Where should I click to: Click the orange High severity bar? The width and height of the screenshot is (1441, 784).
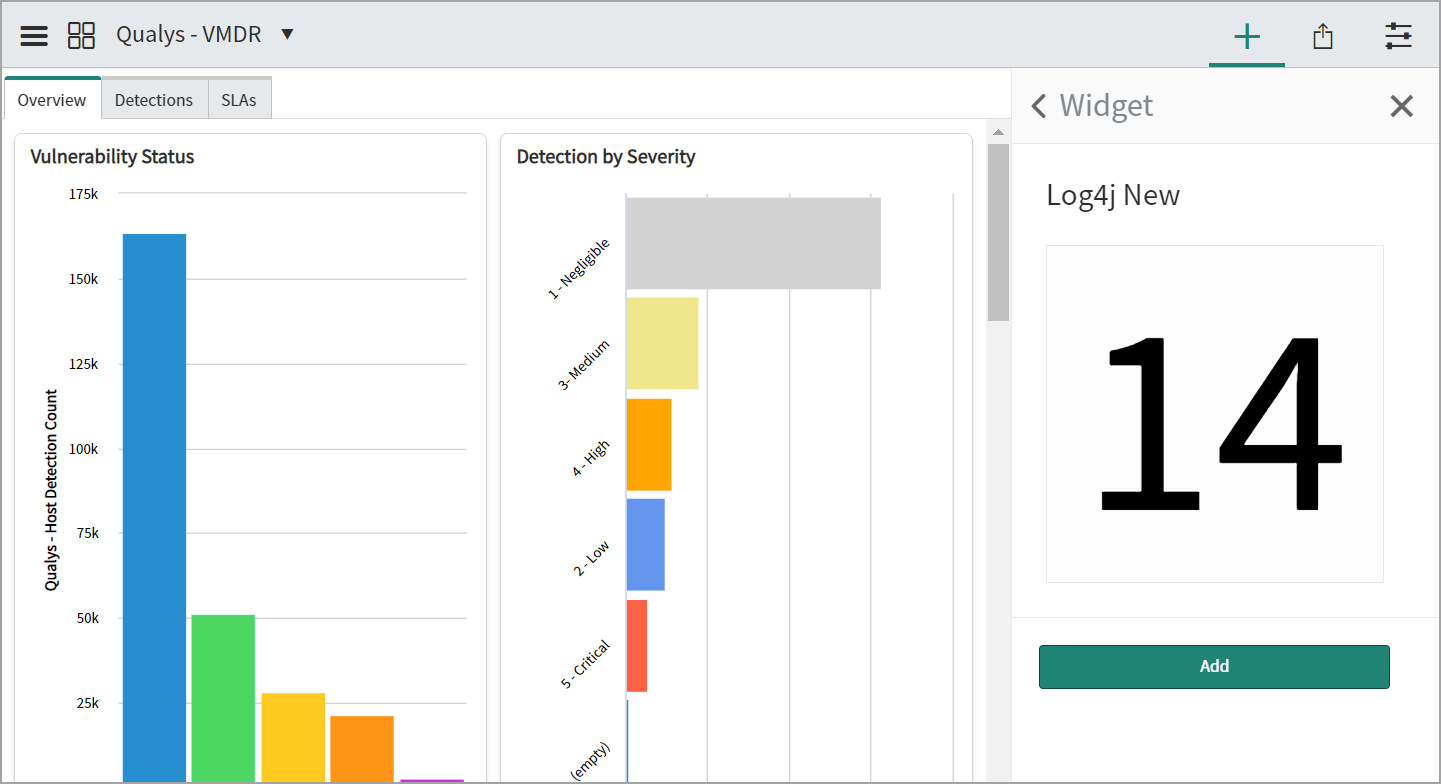tap(649, 444)
